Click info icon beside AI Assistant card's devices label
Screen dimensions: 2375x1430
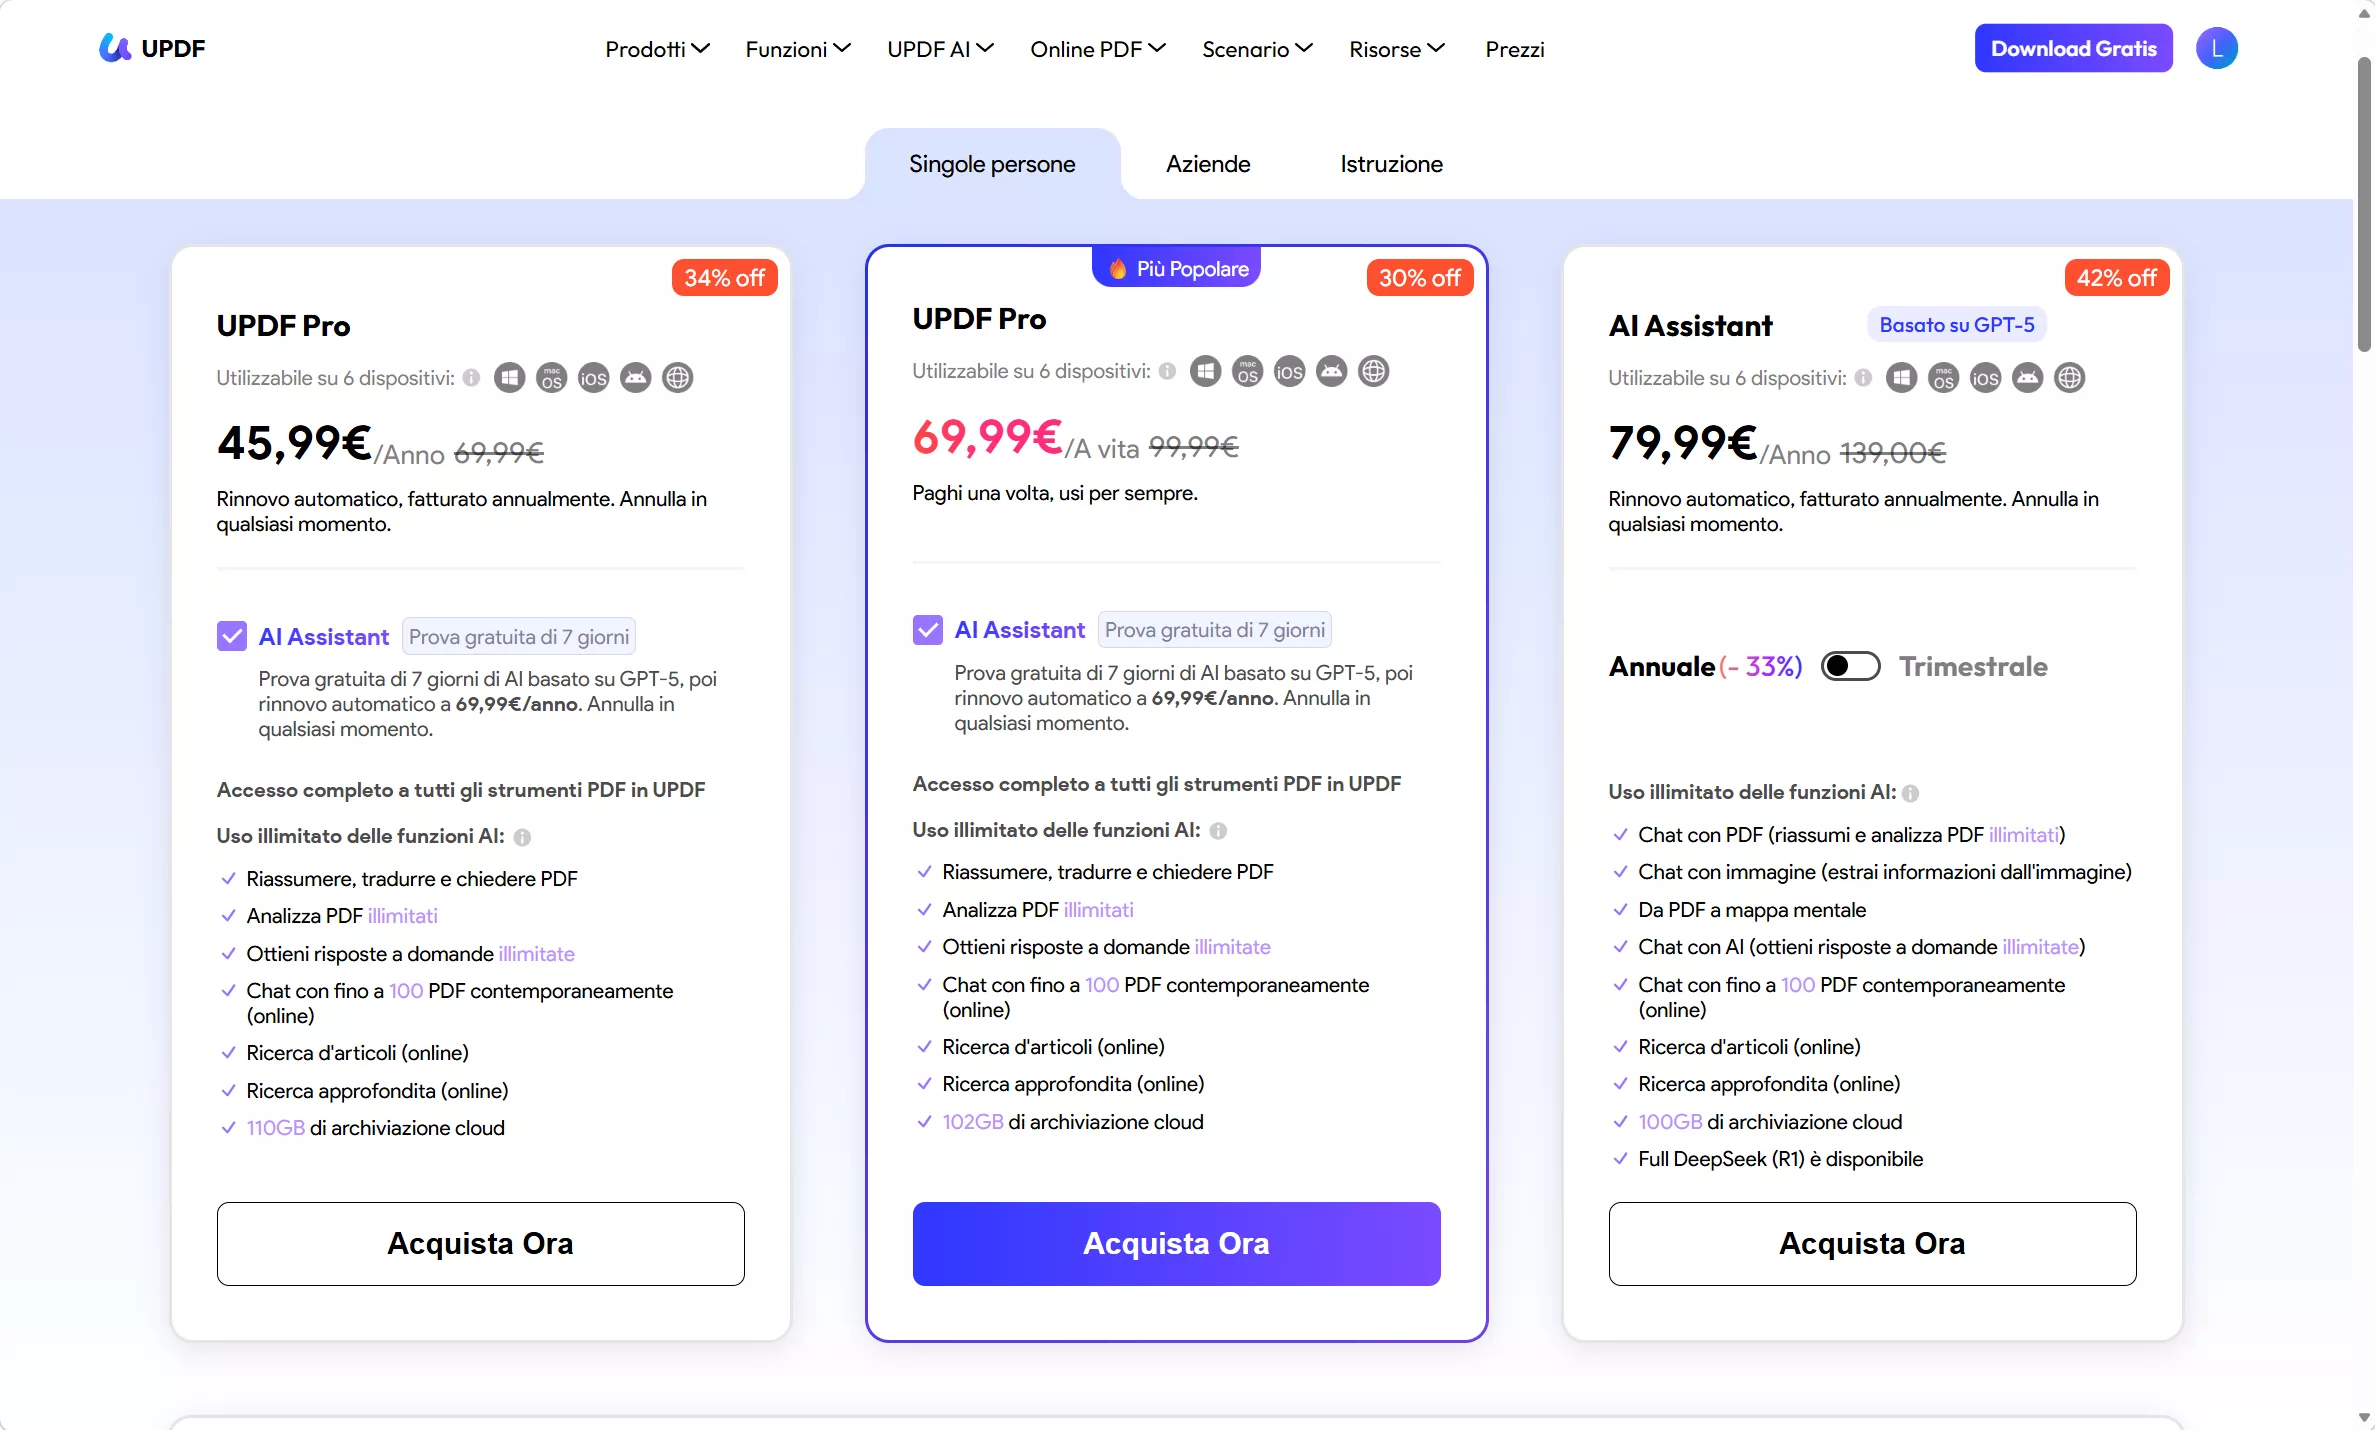pyautogui.click(x=1863, y=378)
